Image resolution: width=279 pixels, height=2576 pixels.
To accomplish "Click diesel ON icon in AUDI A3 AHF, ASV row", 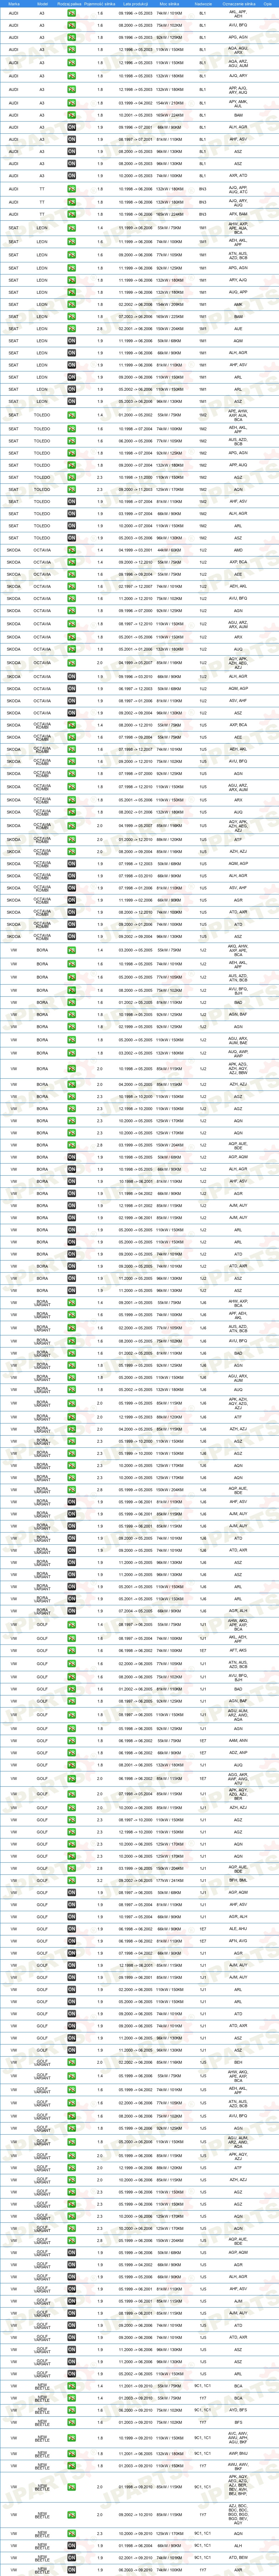I will pos(71,139).
